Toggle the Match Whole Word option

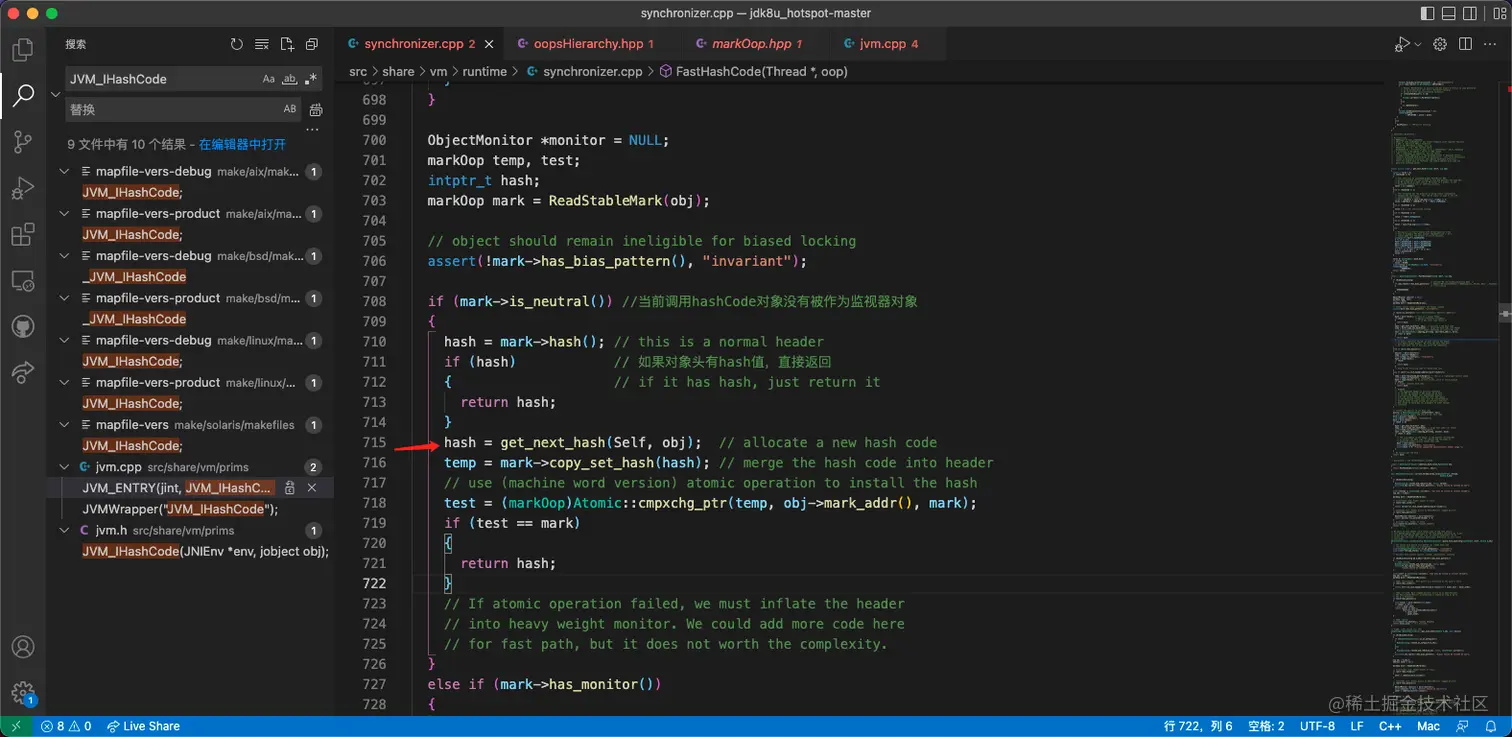tap(290, 79)
